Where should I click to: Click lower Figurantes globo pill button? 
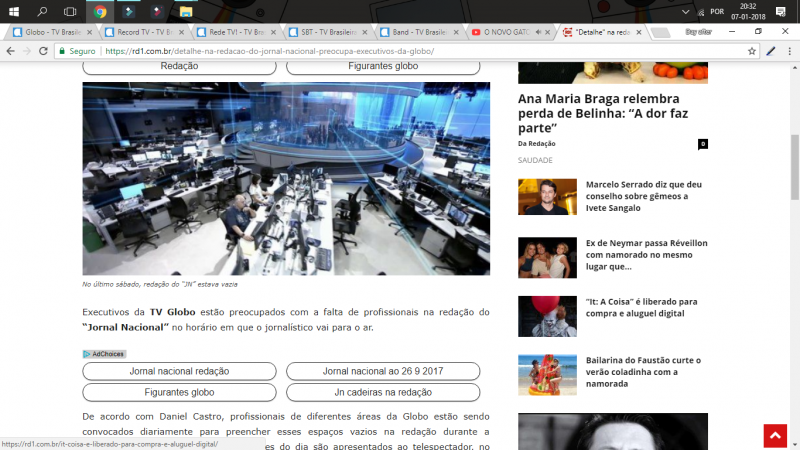179,392
